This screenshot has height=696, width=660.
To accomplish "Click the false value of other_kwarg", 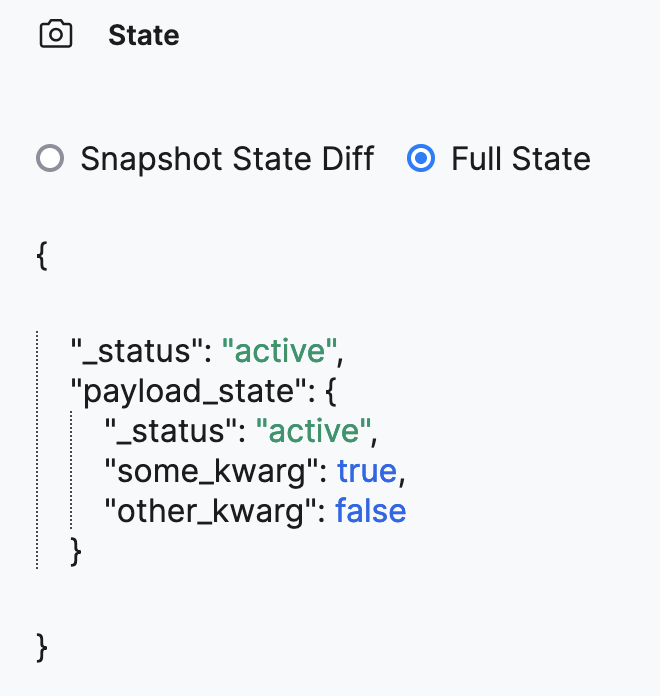I will pyautogui.click(x=371, y=510).
